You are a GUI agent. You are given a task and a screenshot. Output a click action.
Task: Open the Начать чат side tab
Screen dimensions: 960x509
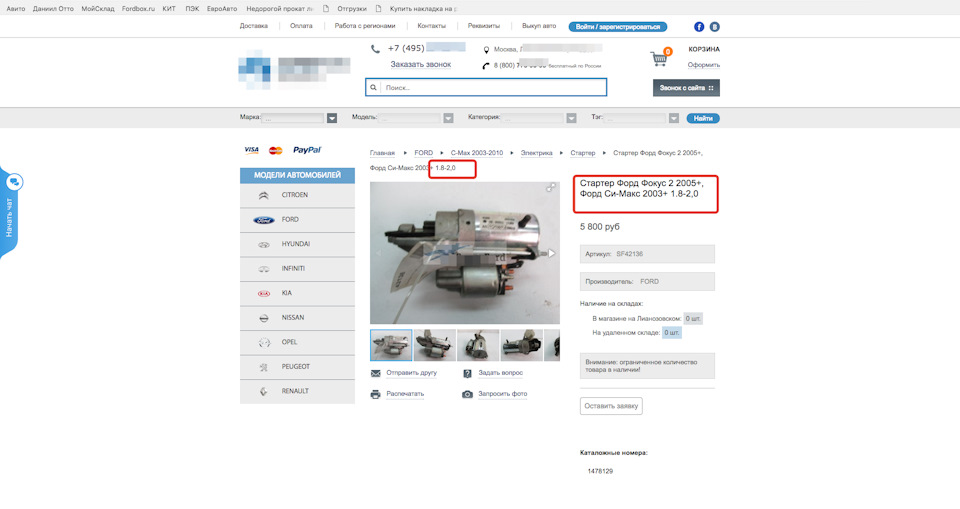pos(9,212)
